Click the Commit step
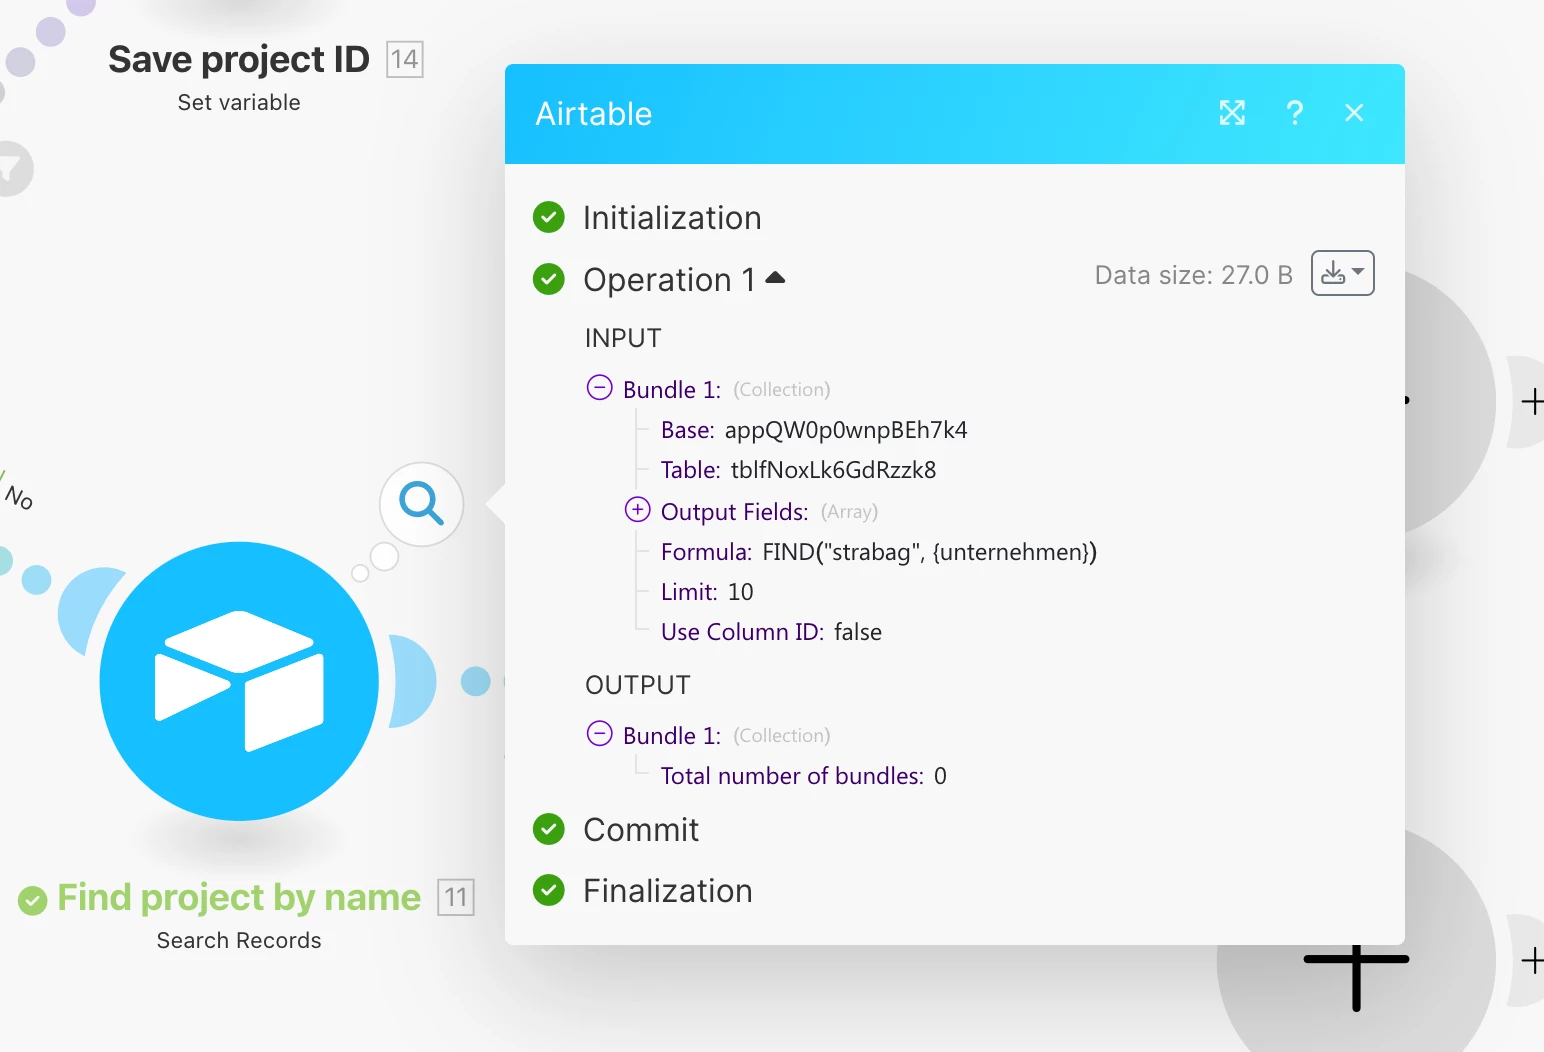 pyautogui.click(x=641, y=830)
